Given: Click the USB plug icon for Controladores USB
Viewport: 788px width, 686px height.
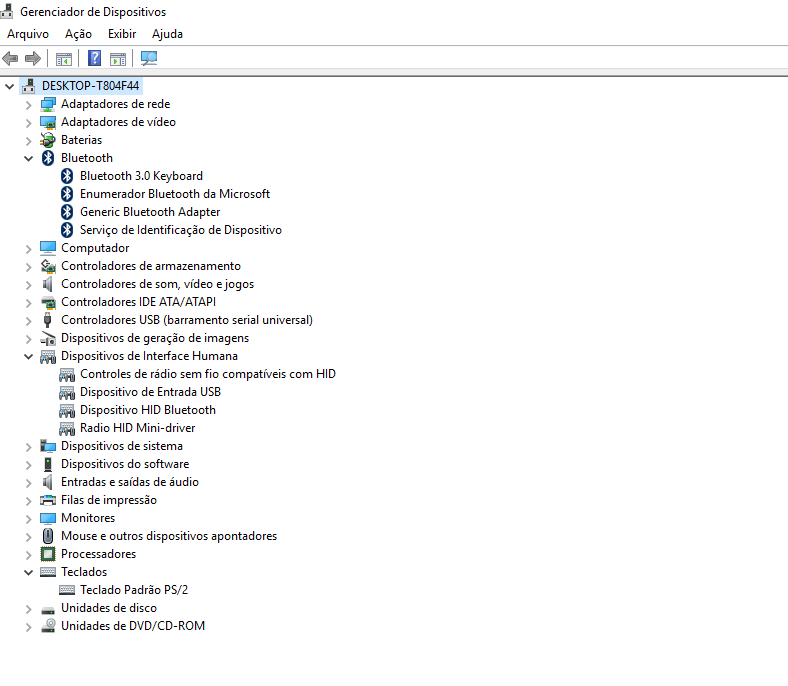Looking at the screenshot, I should click(x=48, y=320).
